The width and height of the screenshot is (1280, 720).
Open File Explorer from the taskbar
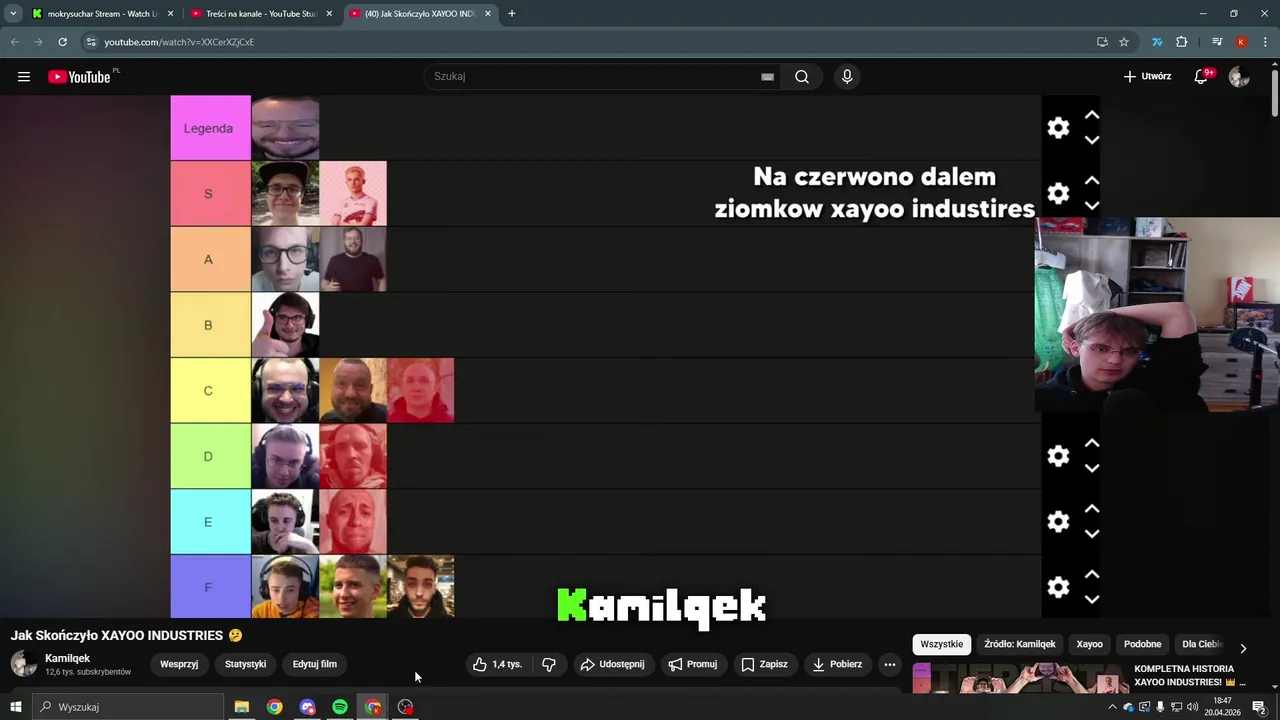coord(242,707)
